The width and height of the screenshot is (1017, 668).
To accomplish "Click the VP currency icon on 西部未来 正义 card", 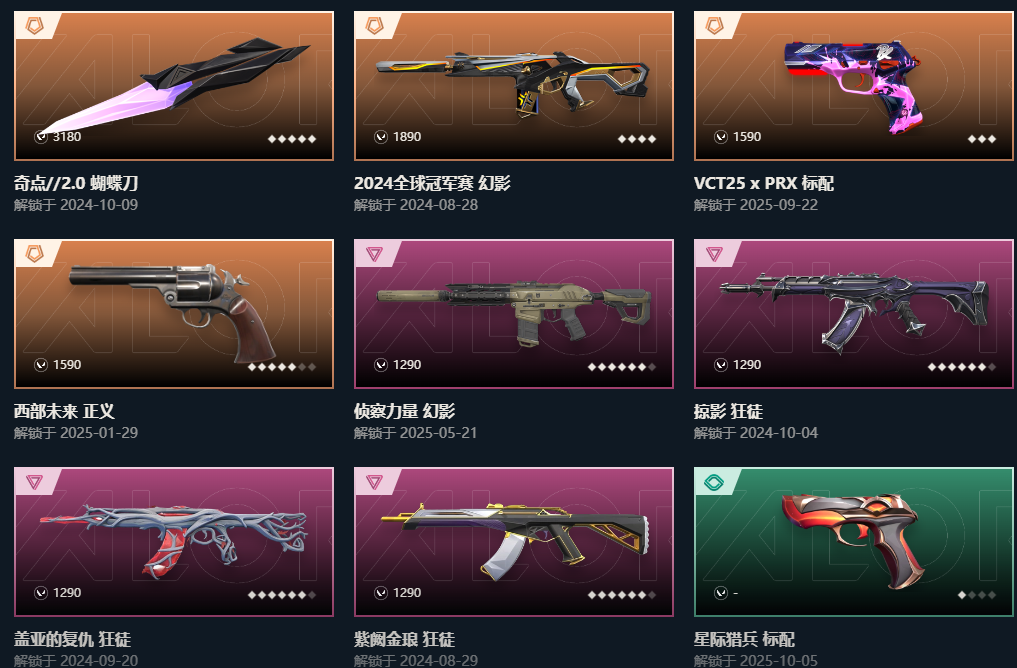I will click(x=41, y=365).
